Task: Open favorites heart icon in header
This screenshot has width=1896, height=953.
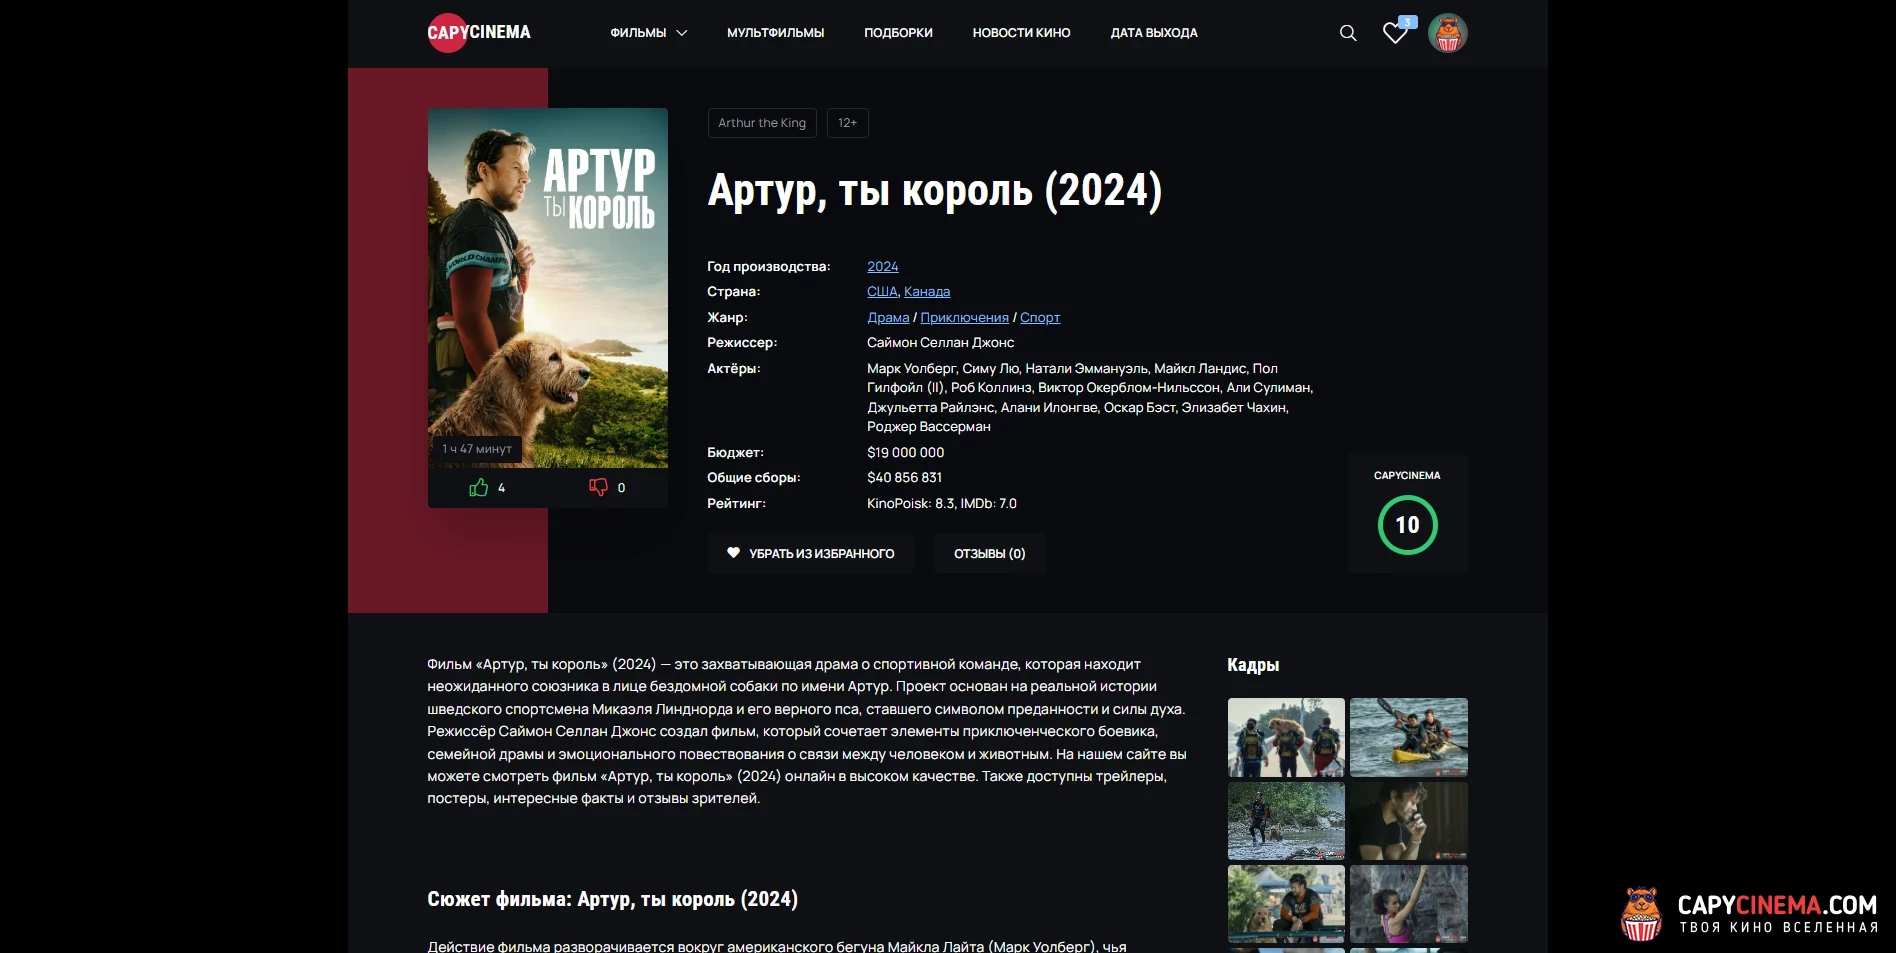Action: coord(1396,32)
